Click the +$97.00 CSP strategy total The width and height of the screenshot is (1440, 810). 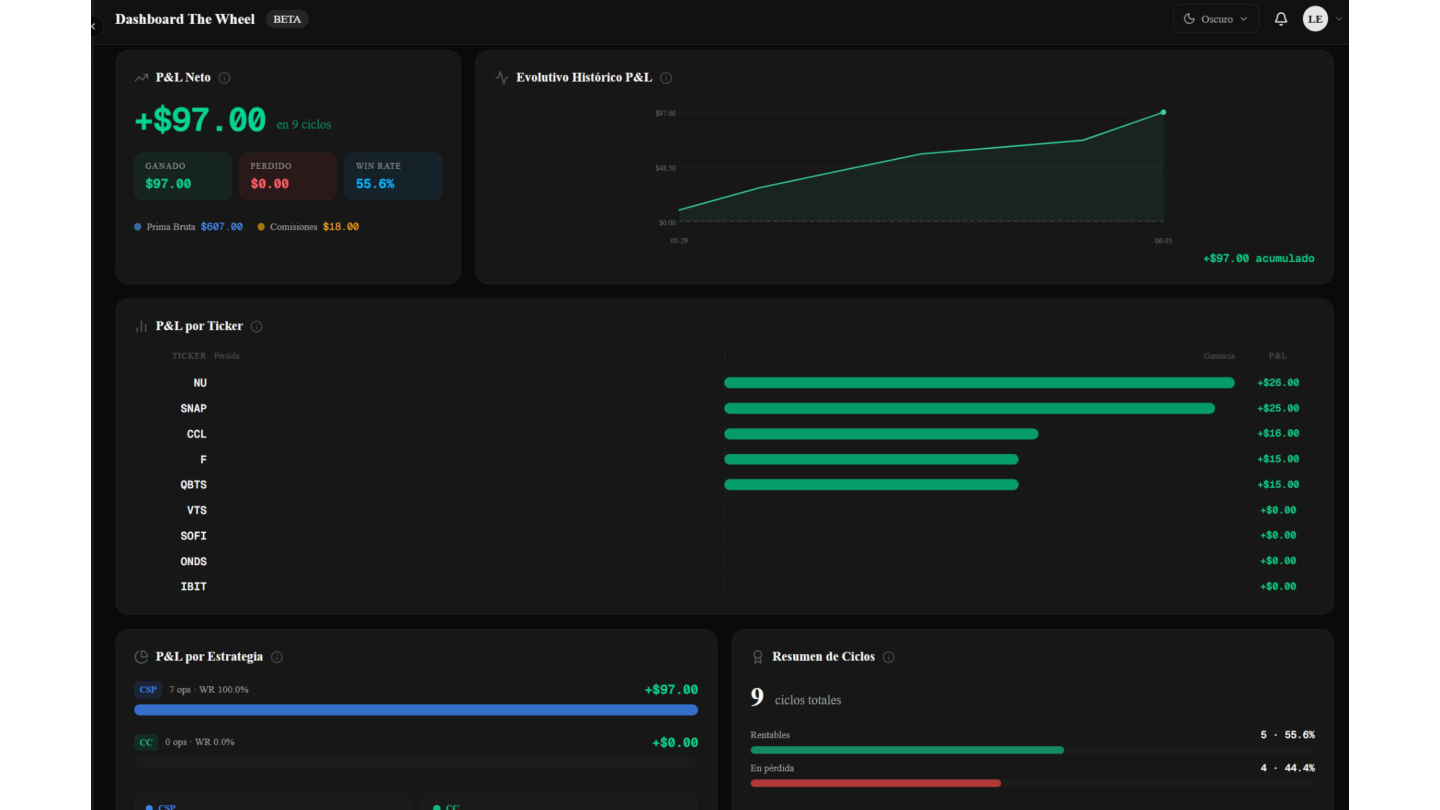point(671,690)
